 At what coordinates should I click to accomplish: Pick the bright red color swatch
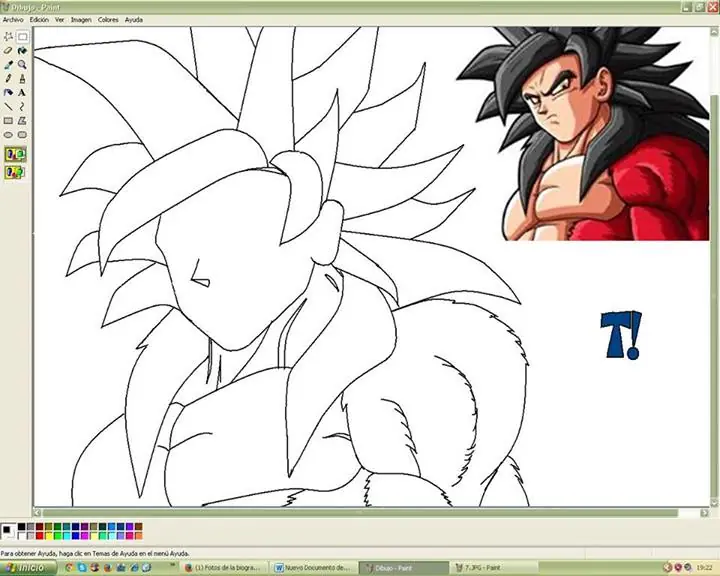pos(39,536)
